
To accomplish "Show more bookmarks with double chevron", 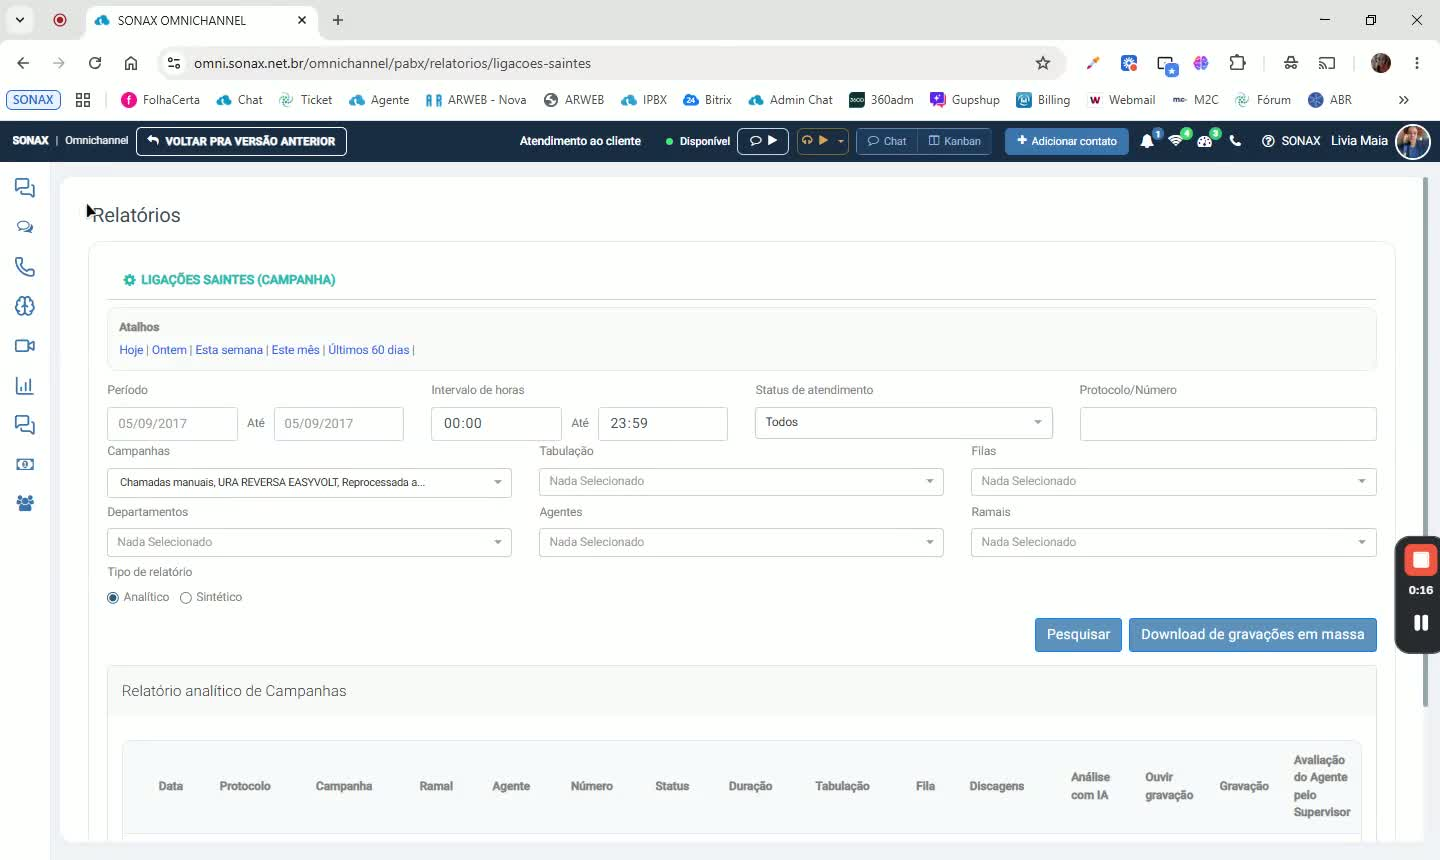I will 1403,100.
